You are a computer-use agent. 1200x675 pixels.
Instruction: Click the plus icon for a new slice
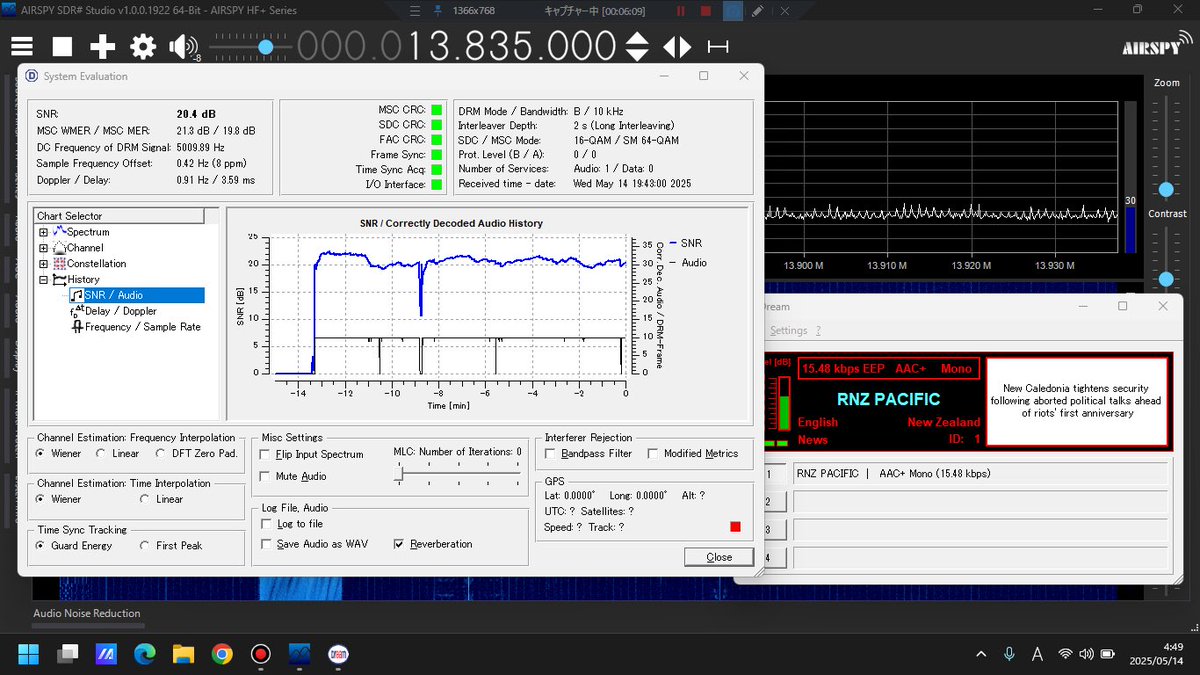(x=102, y=46)
